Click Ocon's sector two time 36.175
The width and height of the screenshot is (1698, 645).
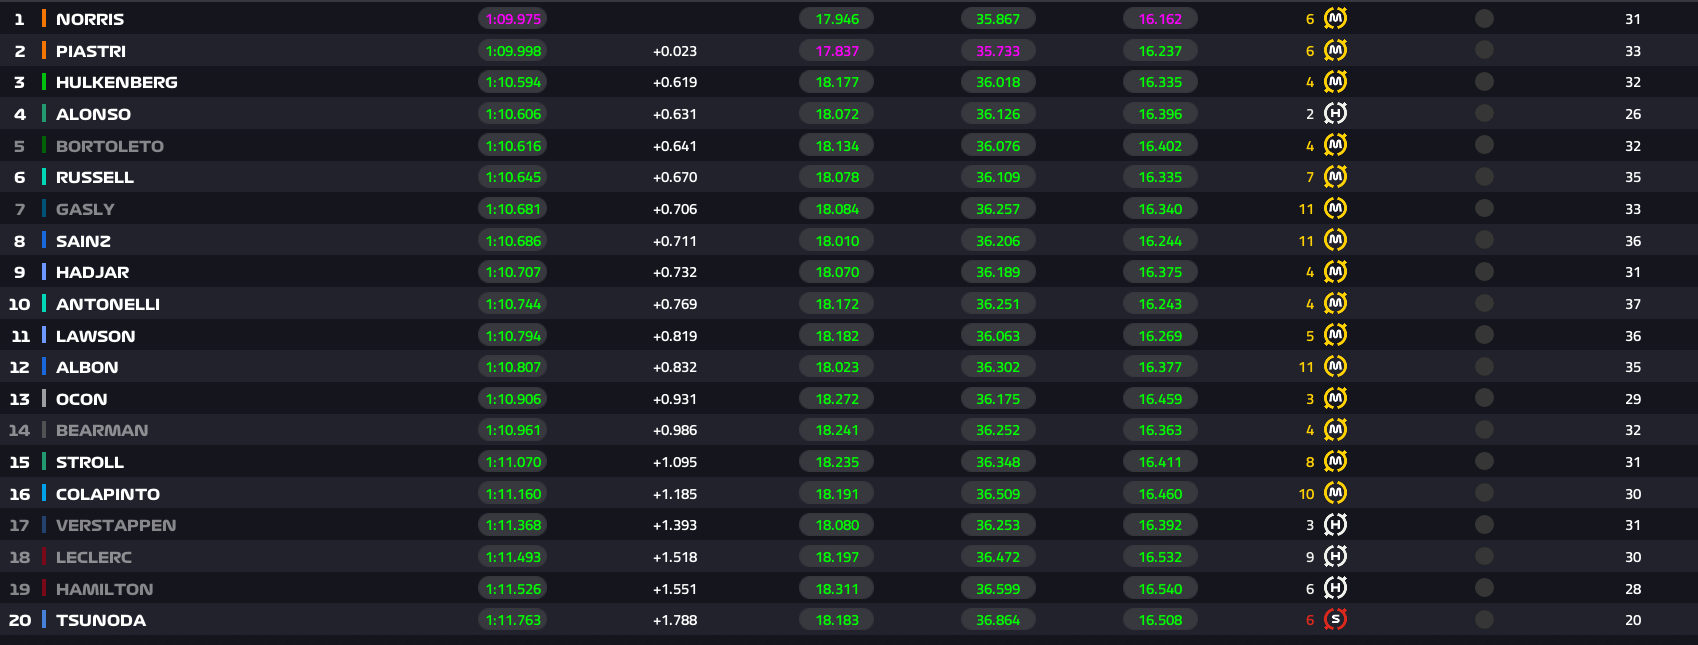(998, 399)
